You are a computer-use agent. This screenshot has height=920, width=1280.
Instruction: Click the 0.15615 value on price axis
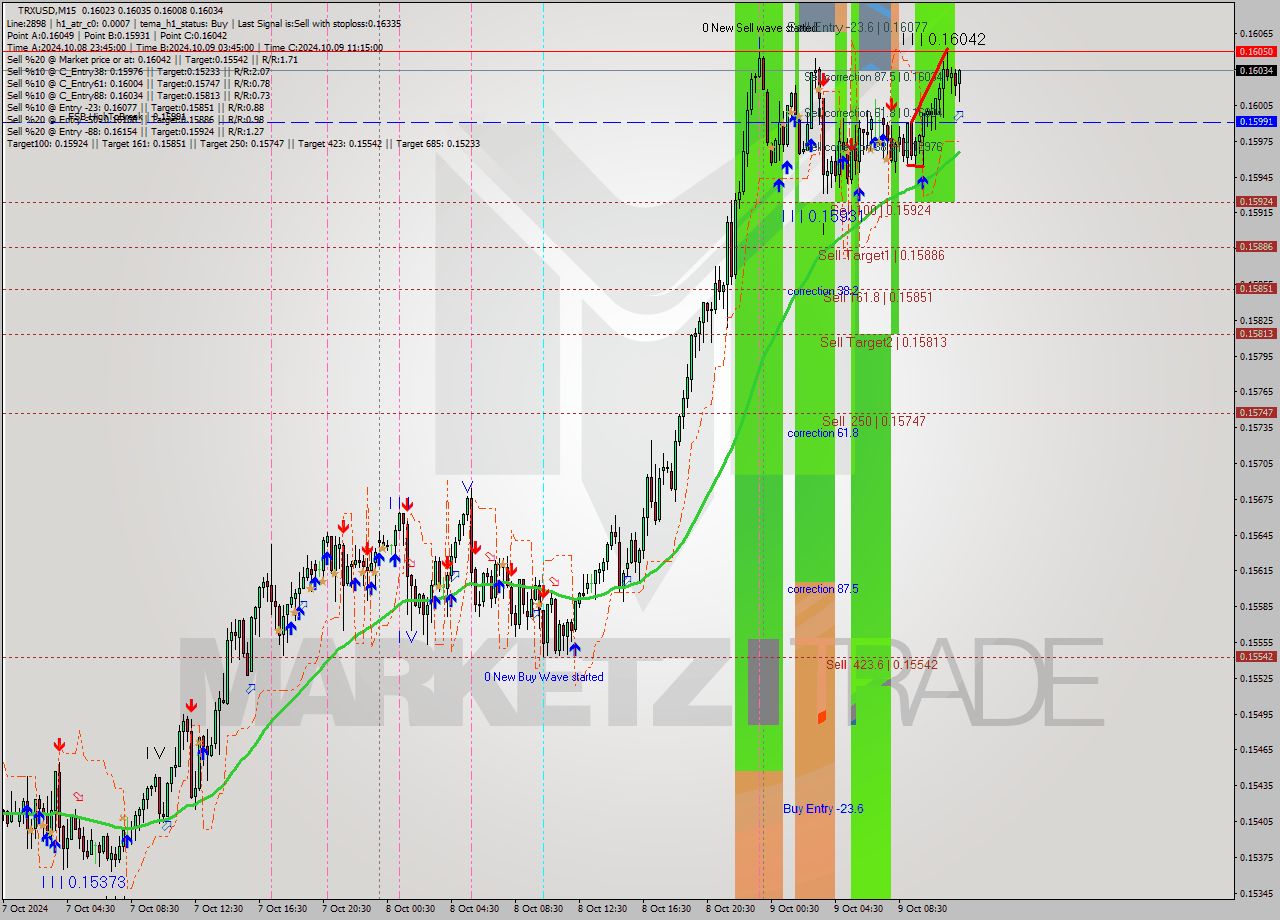point(1256,571)
